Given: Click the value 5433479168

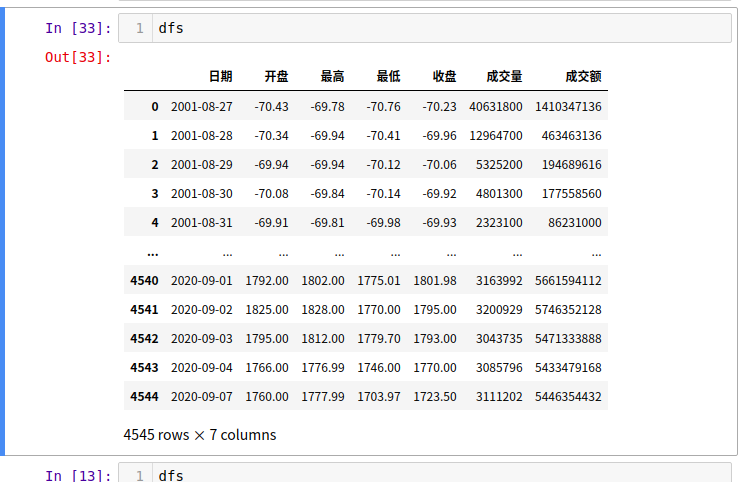Looking at the screenshot, I should (568, 367).
